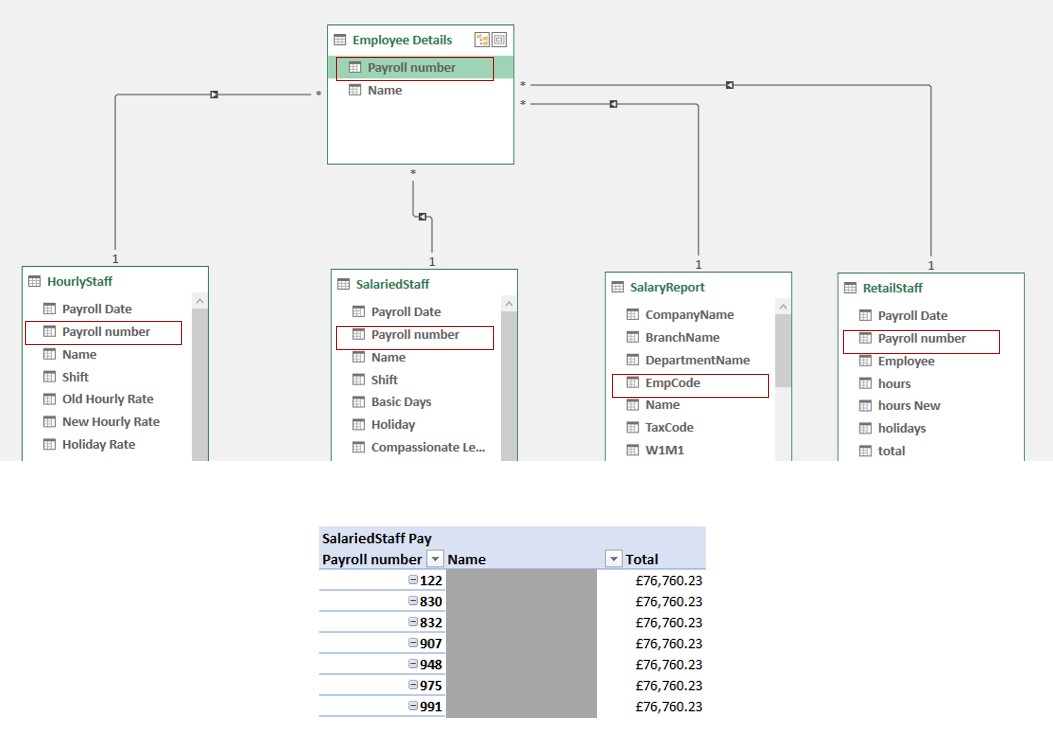Image resolution: width=1053 pixels, height=738 pixels.
Task: Select New Hourly Rate field
Action: coord(111,422)
